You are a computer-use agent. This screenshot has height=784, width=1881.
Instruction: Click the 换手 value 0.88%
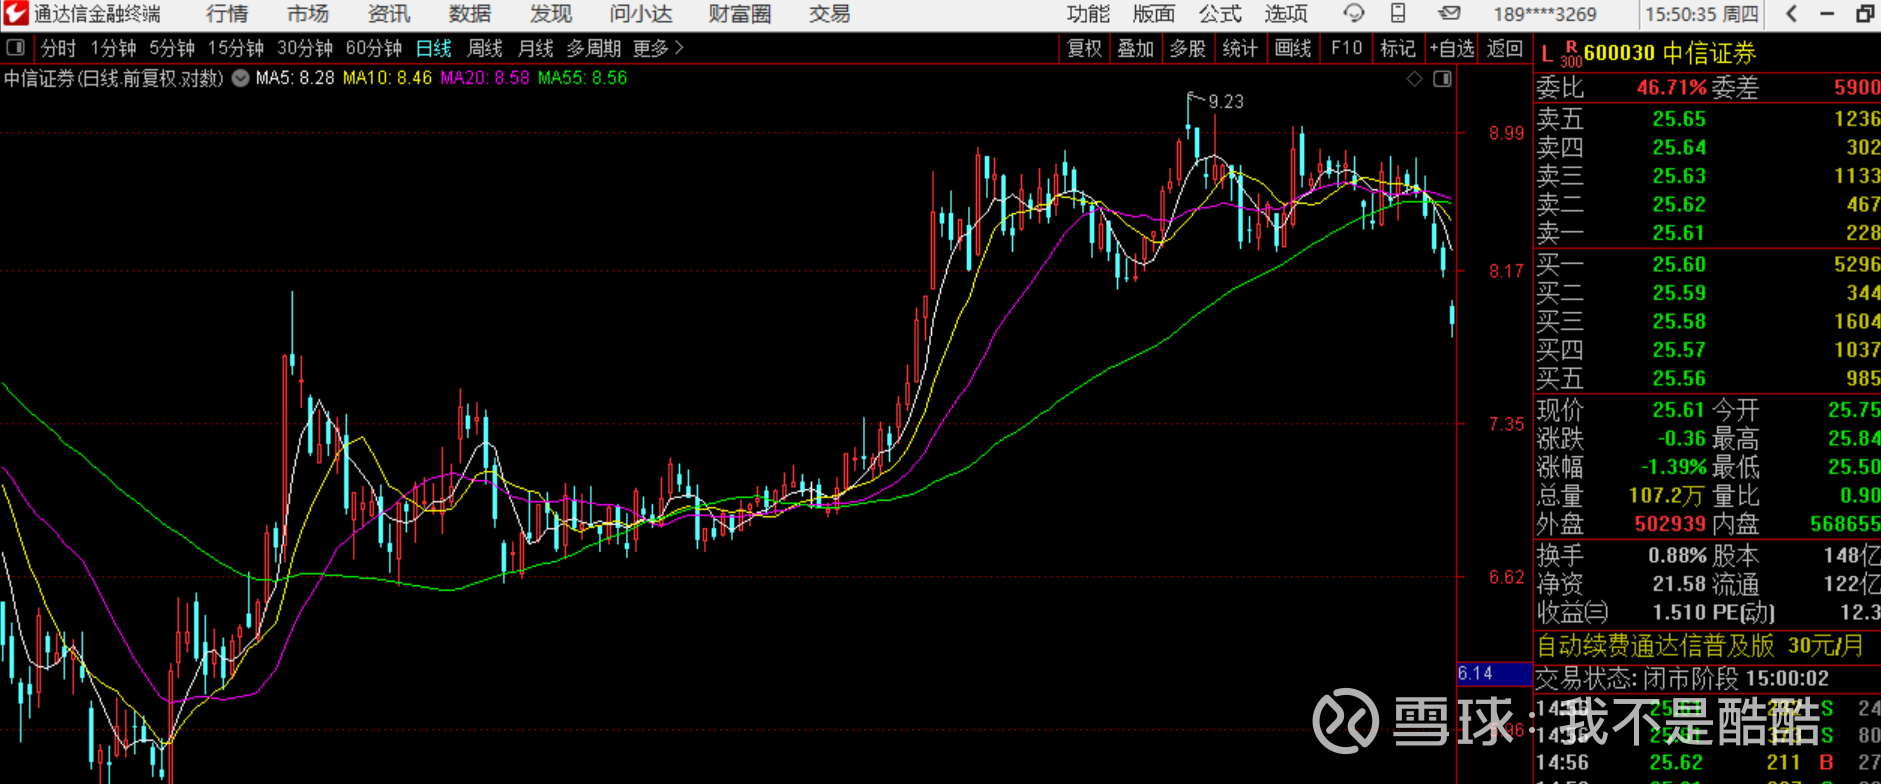point(1678,555)
